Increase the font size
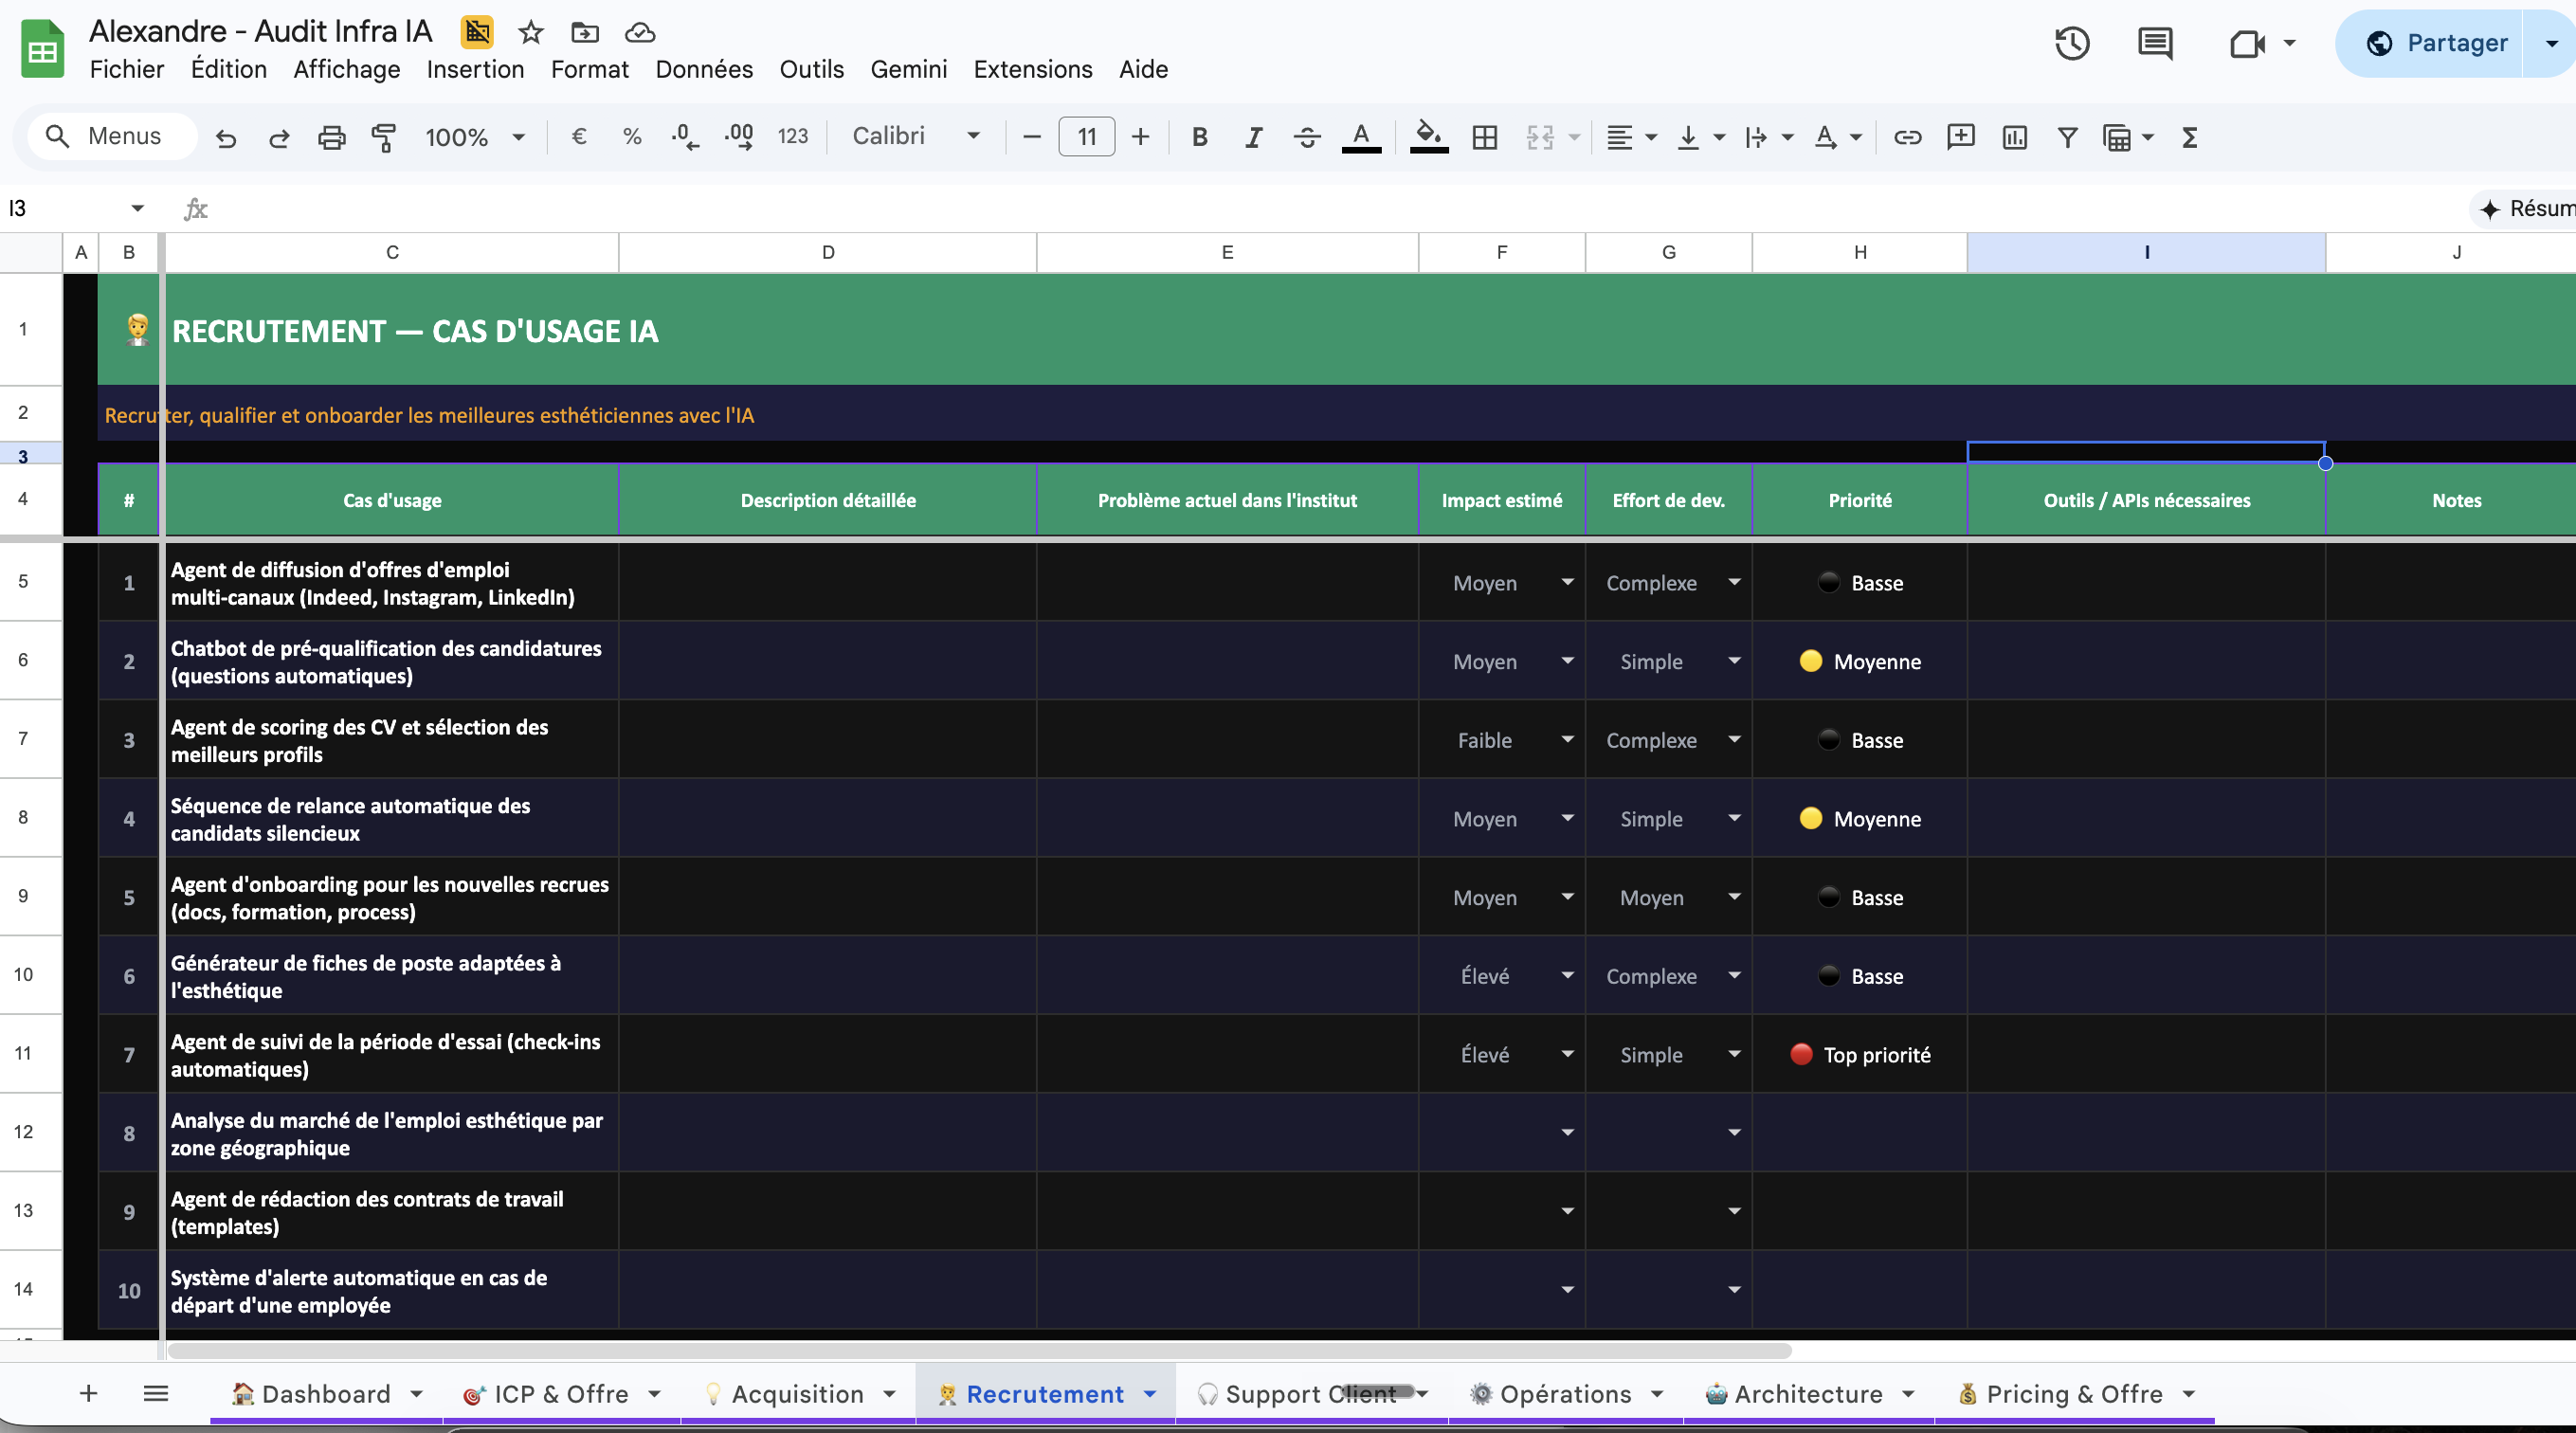The width and height of the screenshot is (2576, 1433). coord(1140,137)
